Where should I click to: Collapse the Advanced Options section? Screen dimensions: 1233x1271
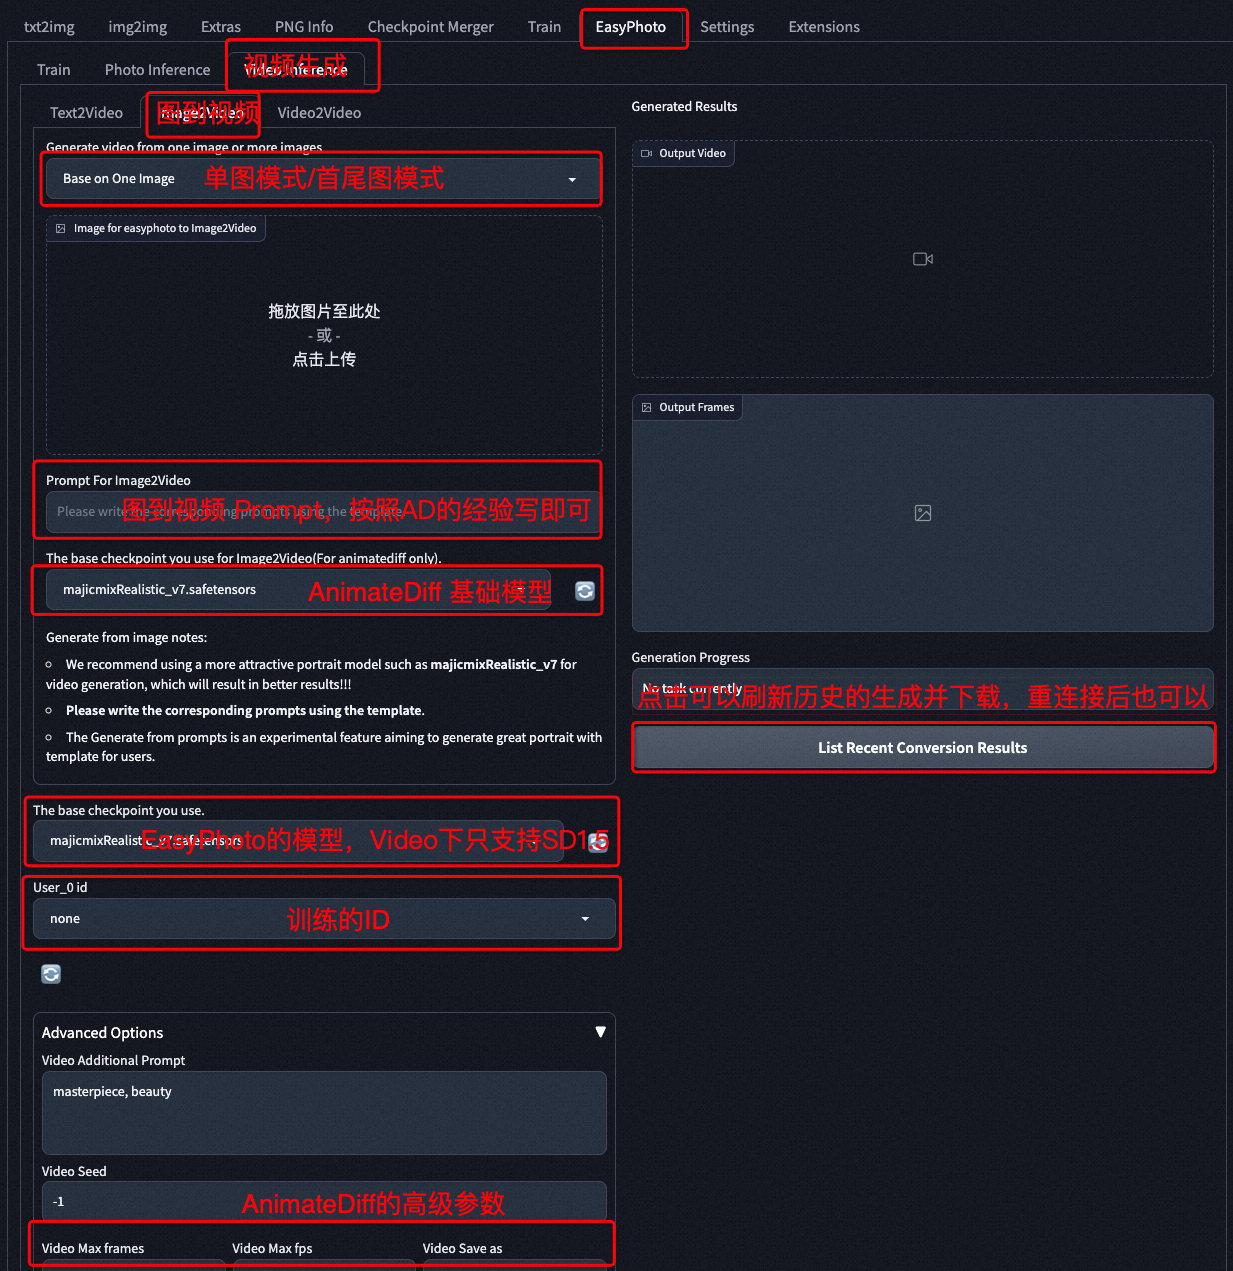[x=600, y=1032]
